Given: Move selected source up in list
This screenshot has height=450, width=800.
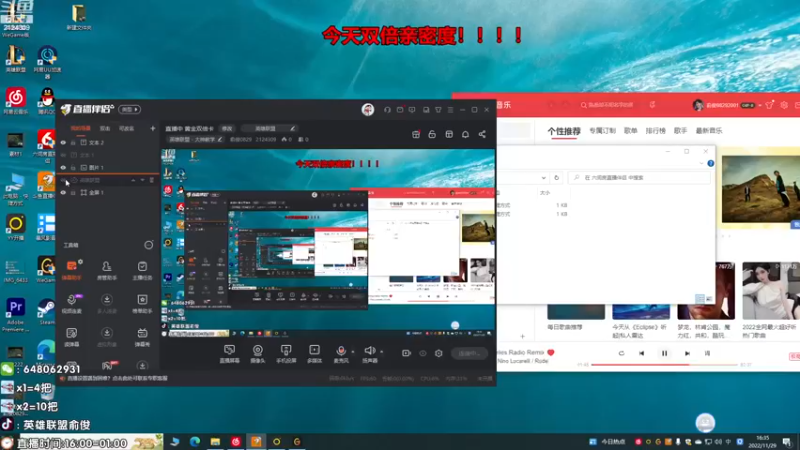Looking at the screenshot, I should [x=133, y=180].
